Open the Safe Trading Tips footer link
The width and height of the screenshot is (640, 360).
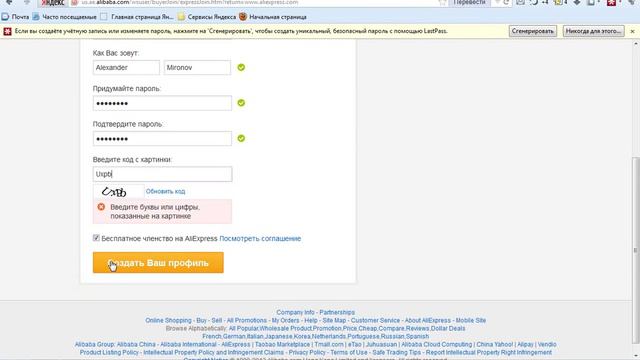(396, 353)
